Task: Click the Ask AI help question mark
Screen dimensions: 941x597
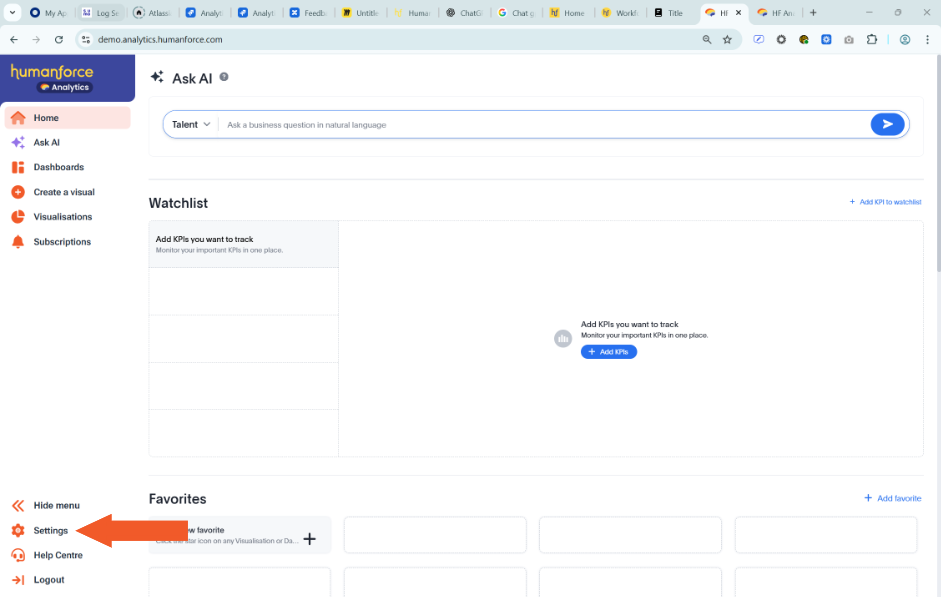Action: click(224, 77)
